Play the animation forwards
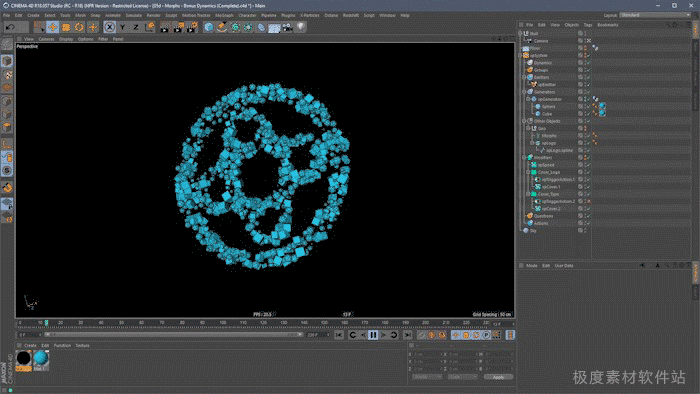The image size is (700, 394). click(383, 335)
